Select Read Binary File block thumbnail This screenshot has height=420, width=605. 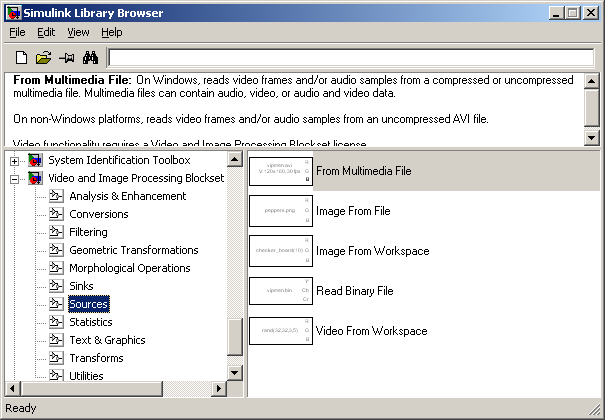click(281, 291)
